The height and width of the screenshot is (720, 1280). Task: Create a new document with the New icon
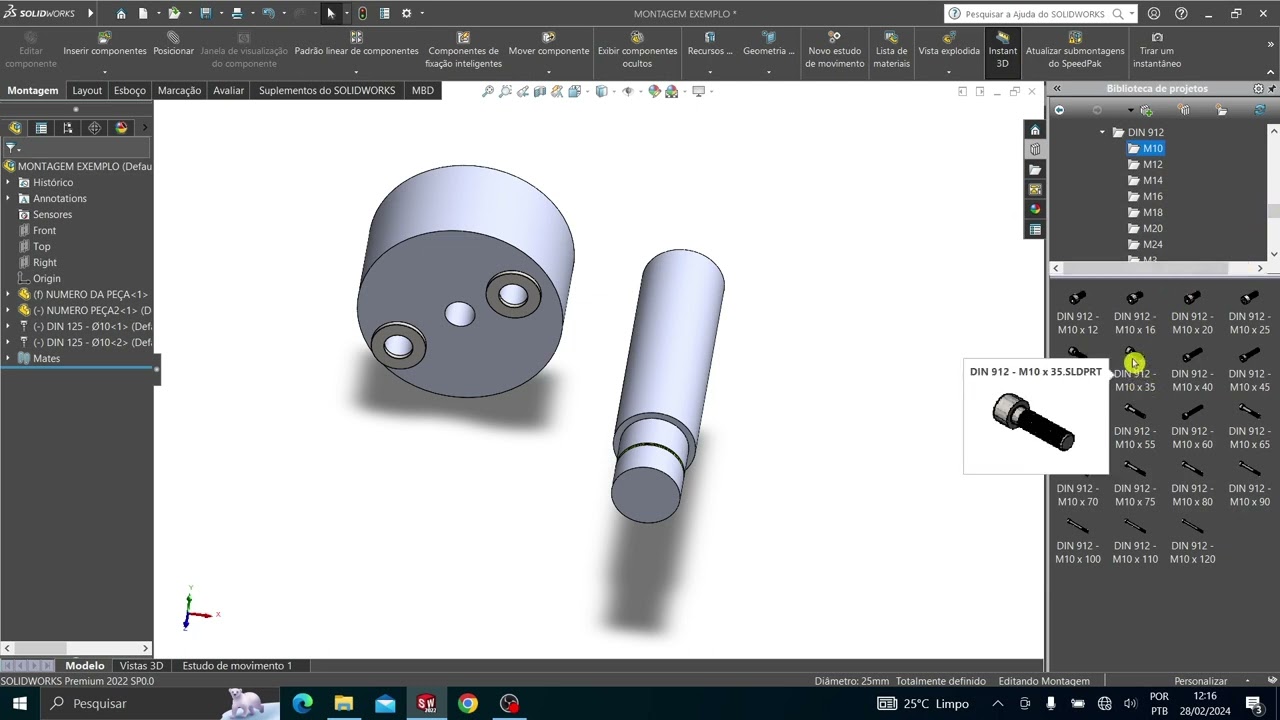143,14
